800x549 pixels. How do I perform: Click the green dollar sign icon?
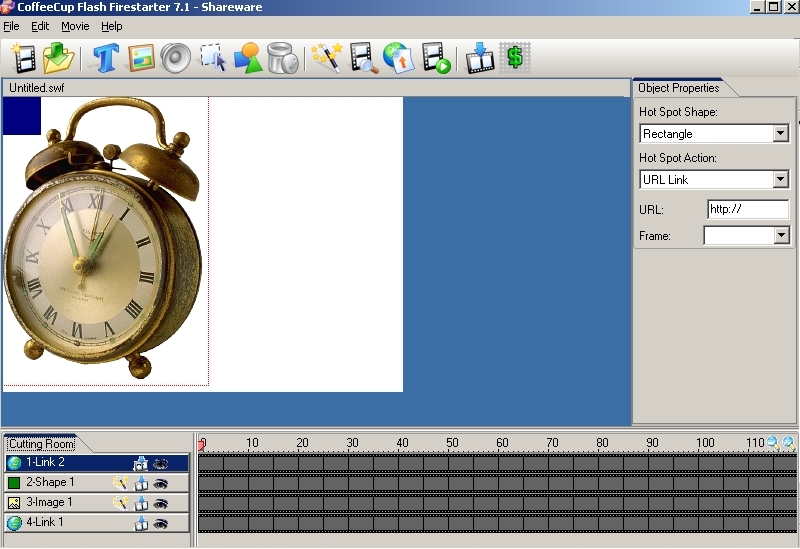click(516, 58)
